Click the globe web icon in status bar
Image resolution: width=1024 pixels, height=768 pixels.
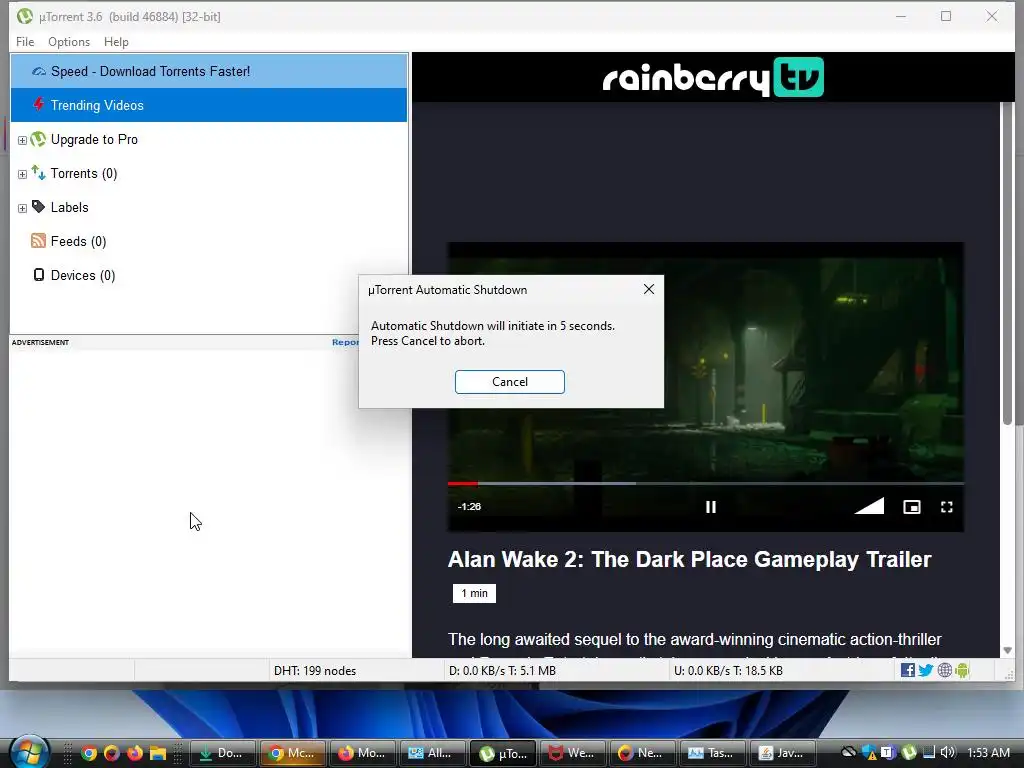pyautogui.click(x=944, y=670)
